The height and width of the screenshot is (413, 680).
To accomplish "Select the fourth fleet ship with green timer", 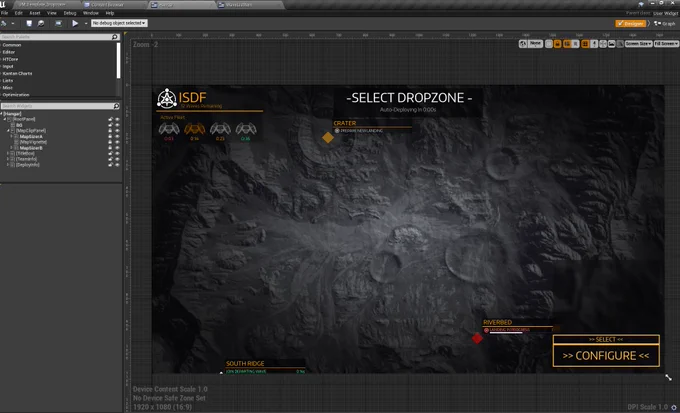I will 246,129.
